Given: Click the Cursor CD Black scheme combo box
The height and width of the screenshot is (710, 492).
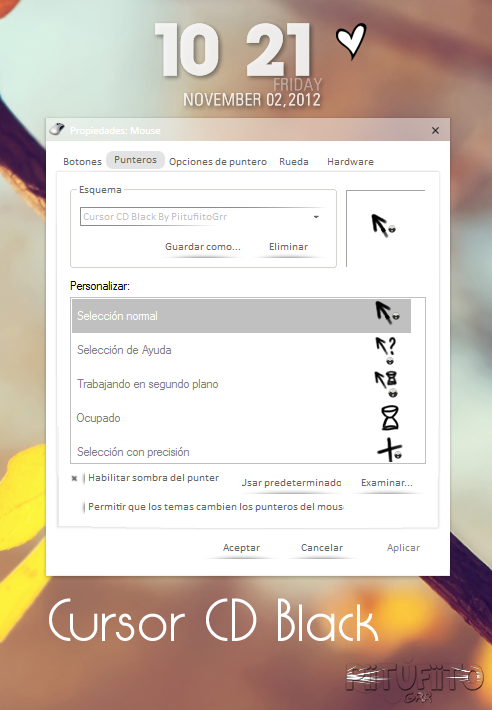Looking at the screenshot, I should click(x=202, y=217).
